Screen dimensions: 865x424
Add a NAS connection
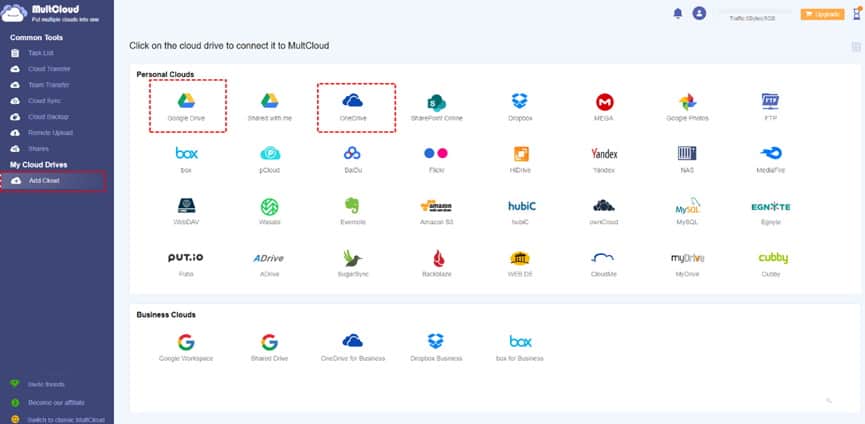click(687, 159)
